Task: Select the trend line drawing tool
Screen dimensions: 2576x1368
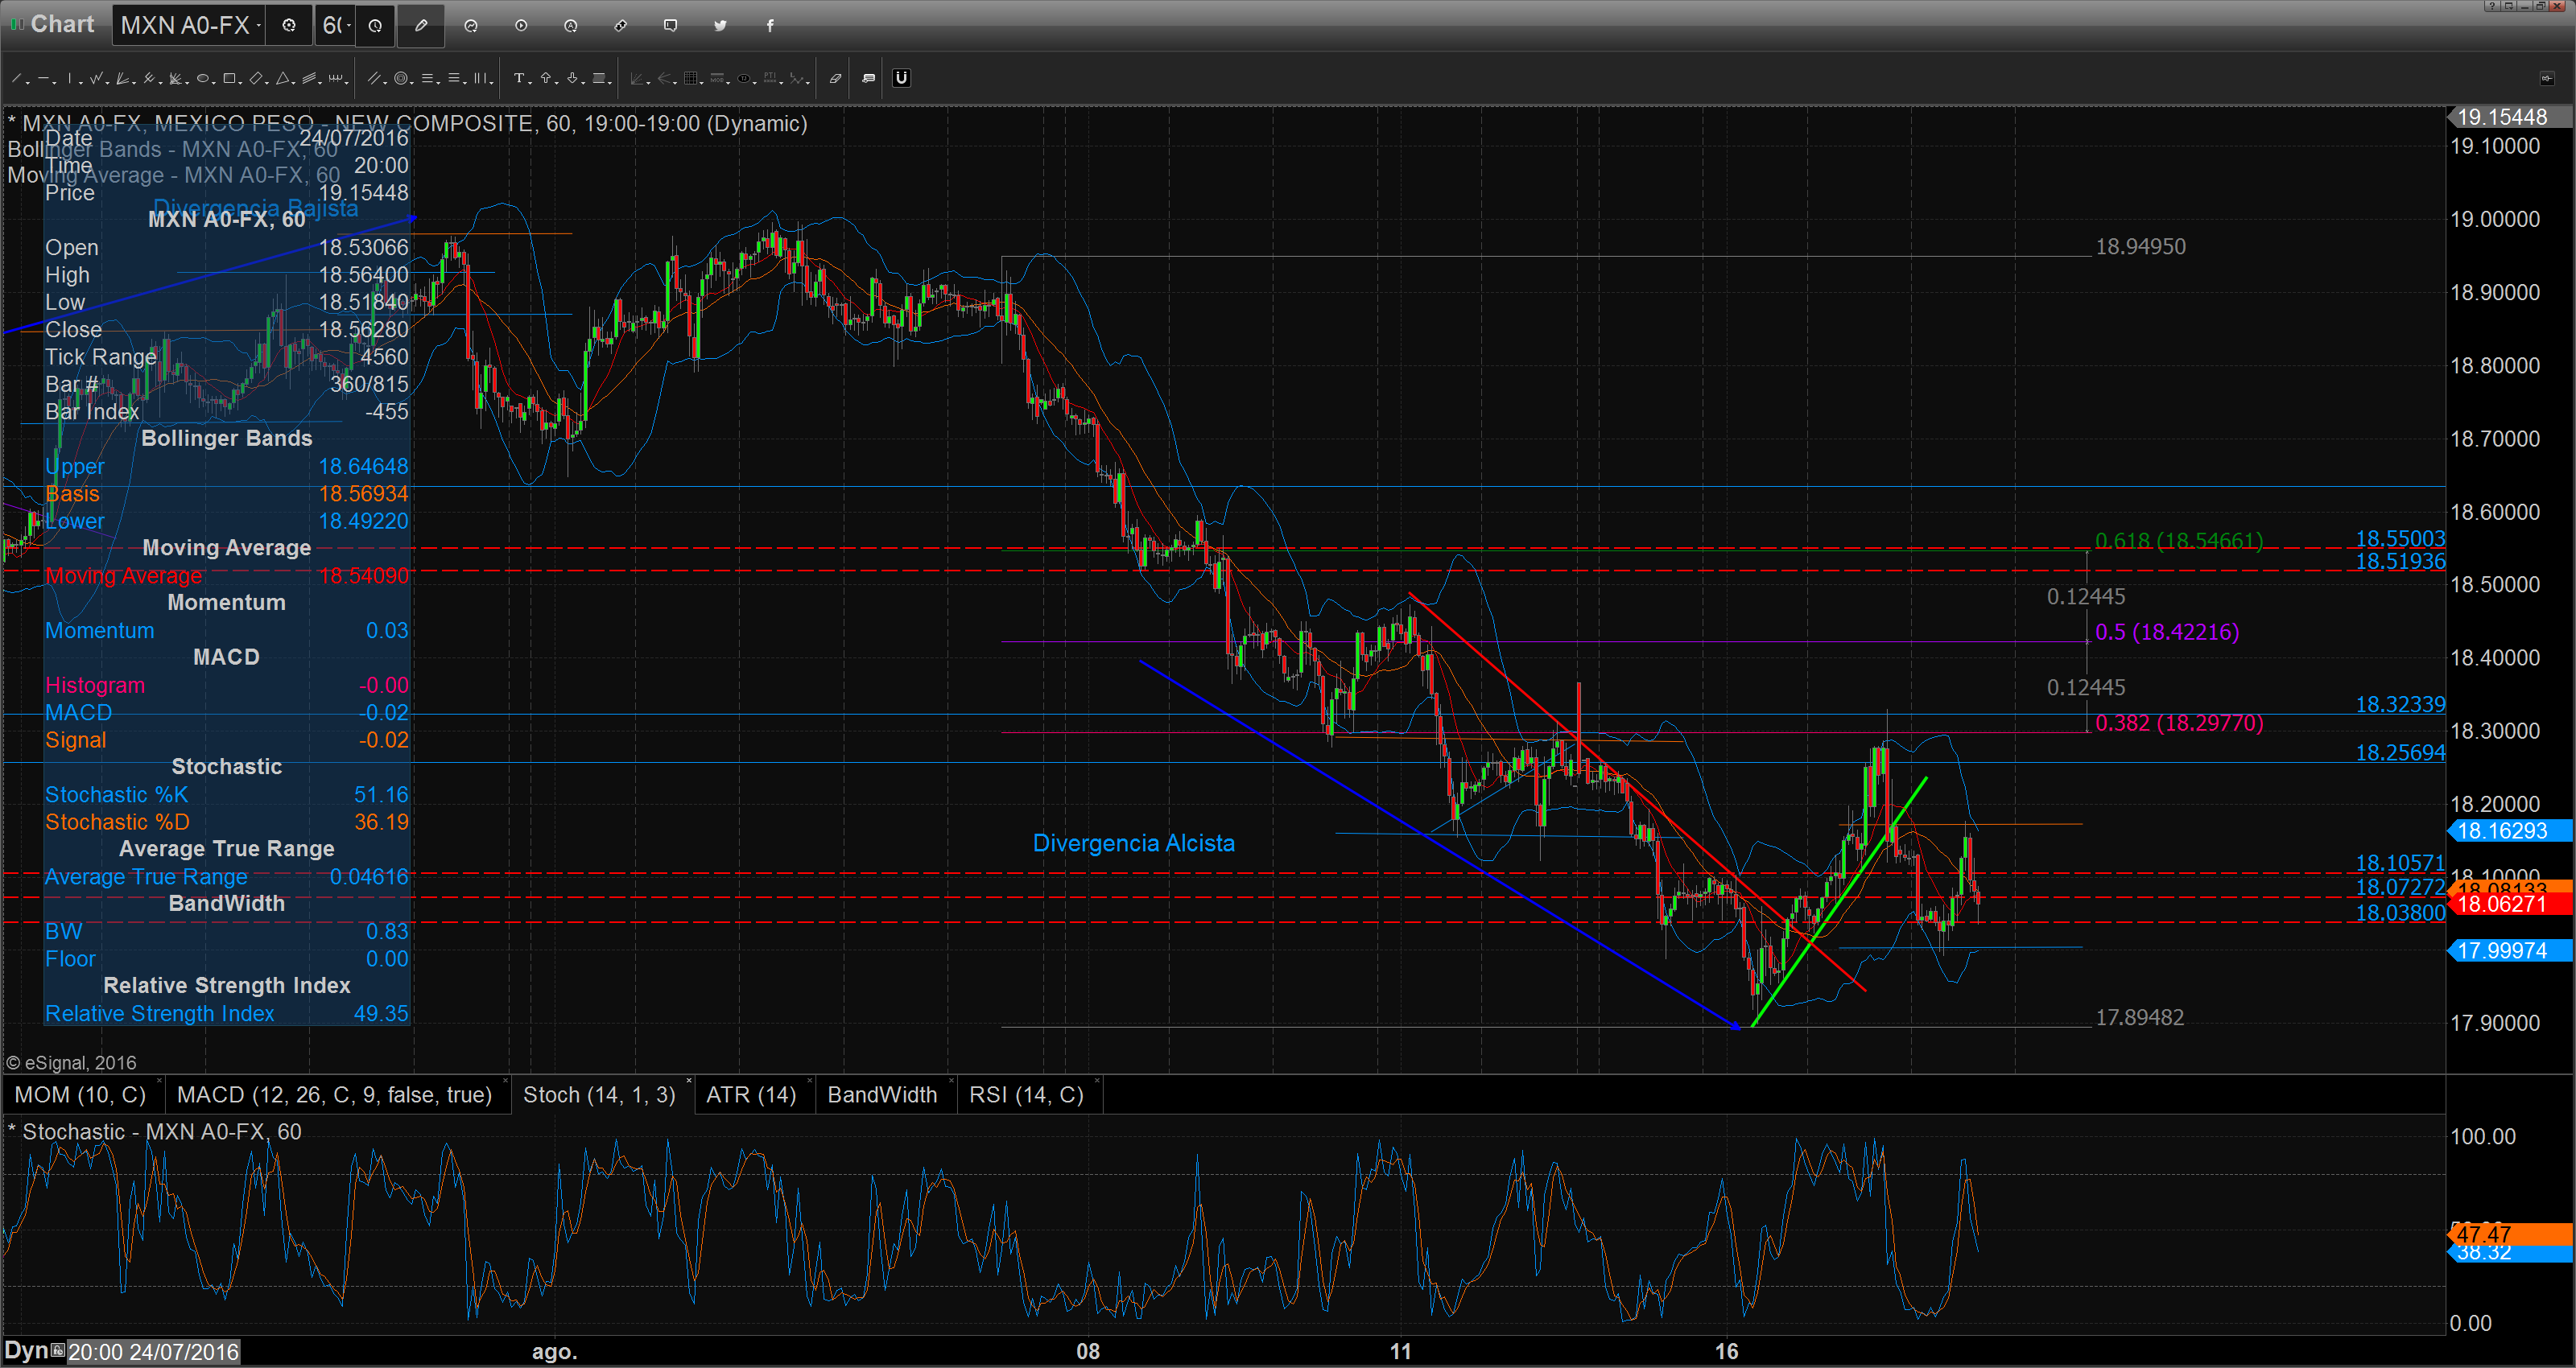Action: click(x=16, y=78)
